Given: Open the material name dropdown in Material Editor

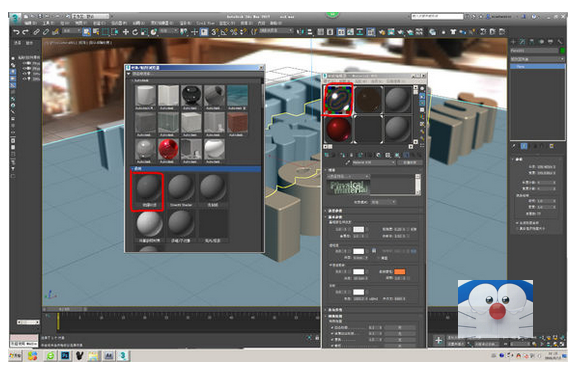Looking at the screenshot, I should tap(373, 163).
